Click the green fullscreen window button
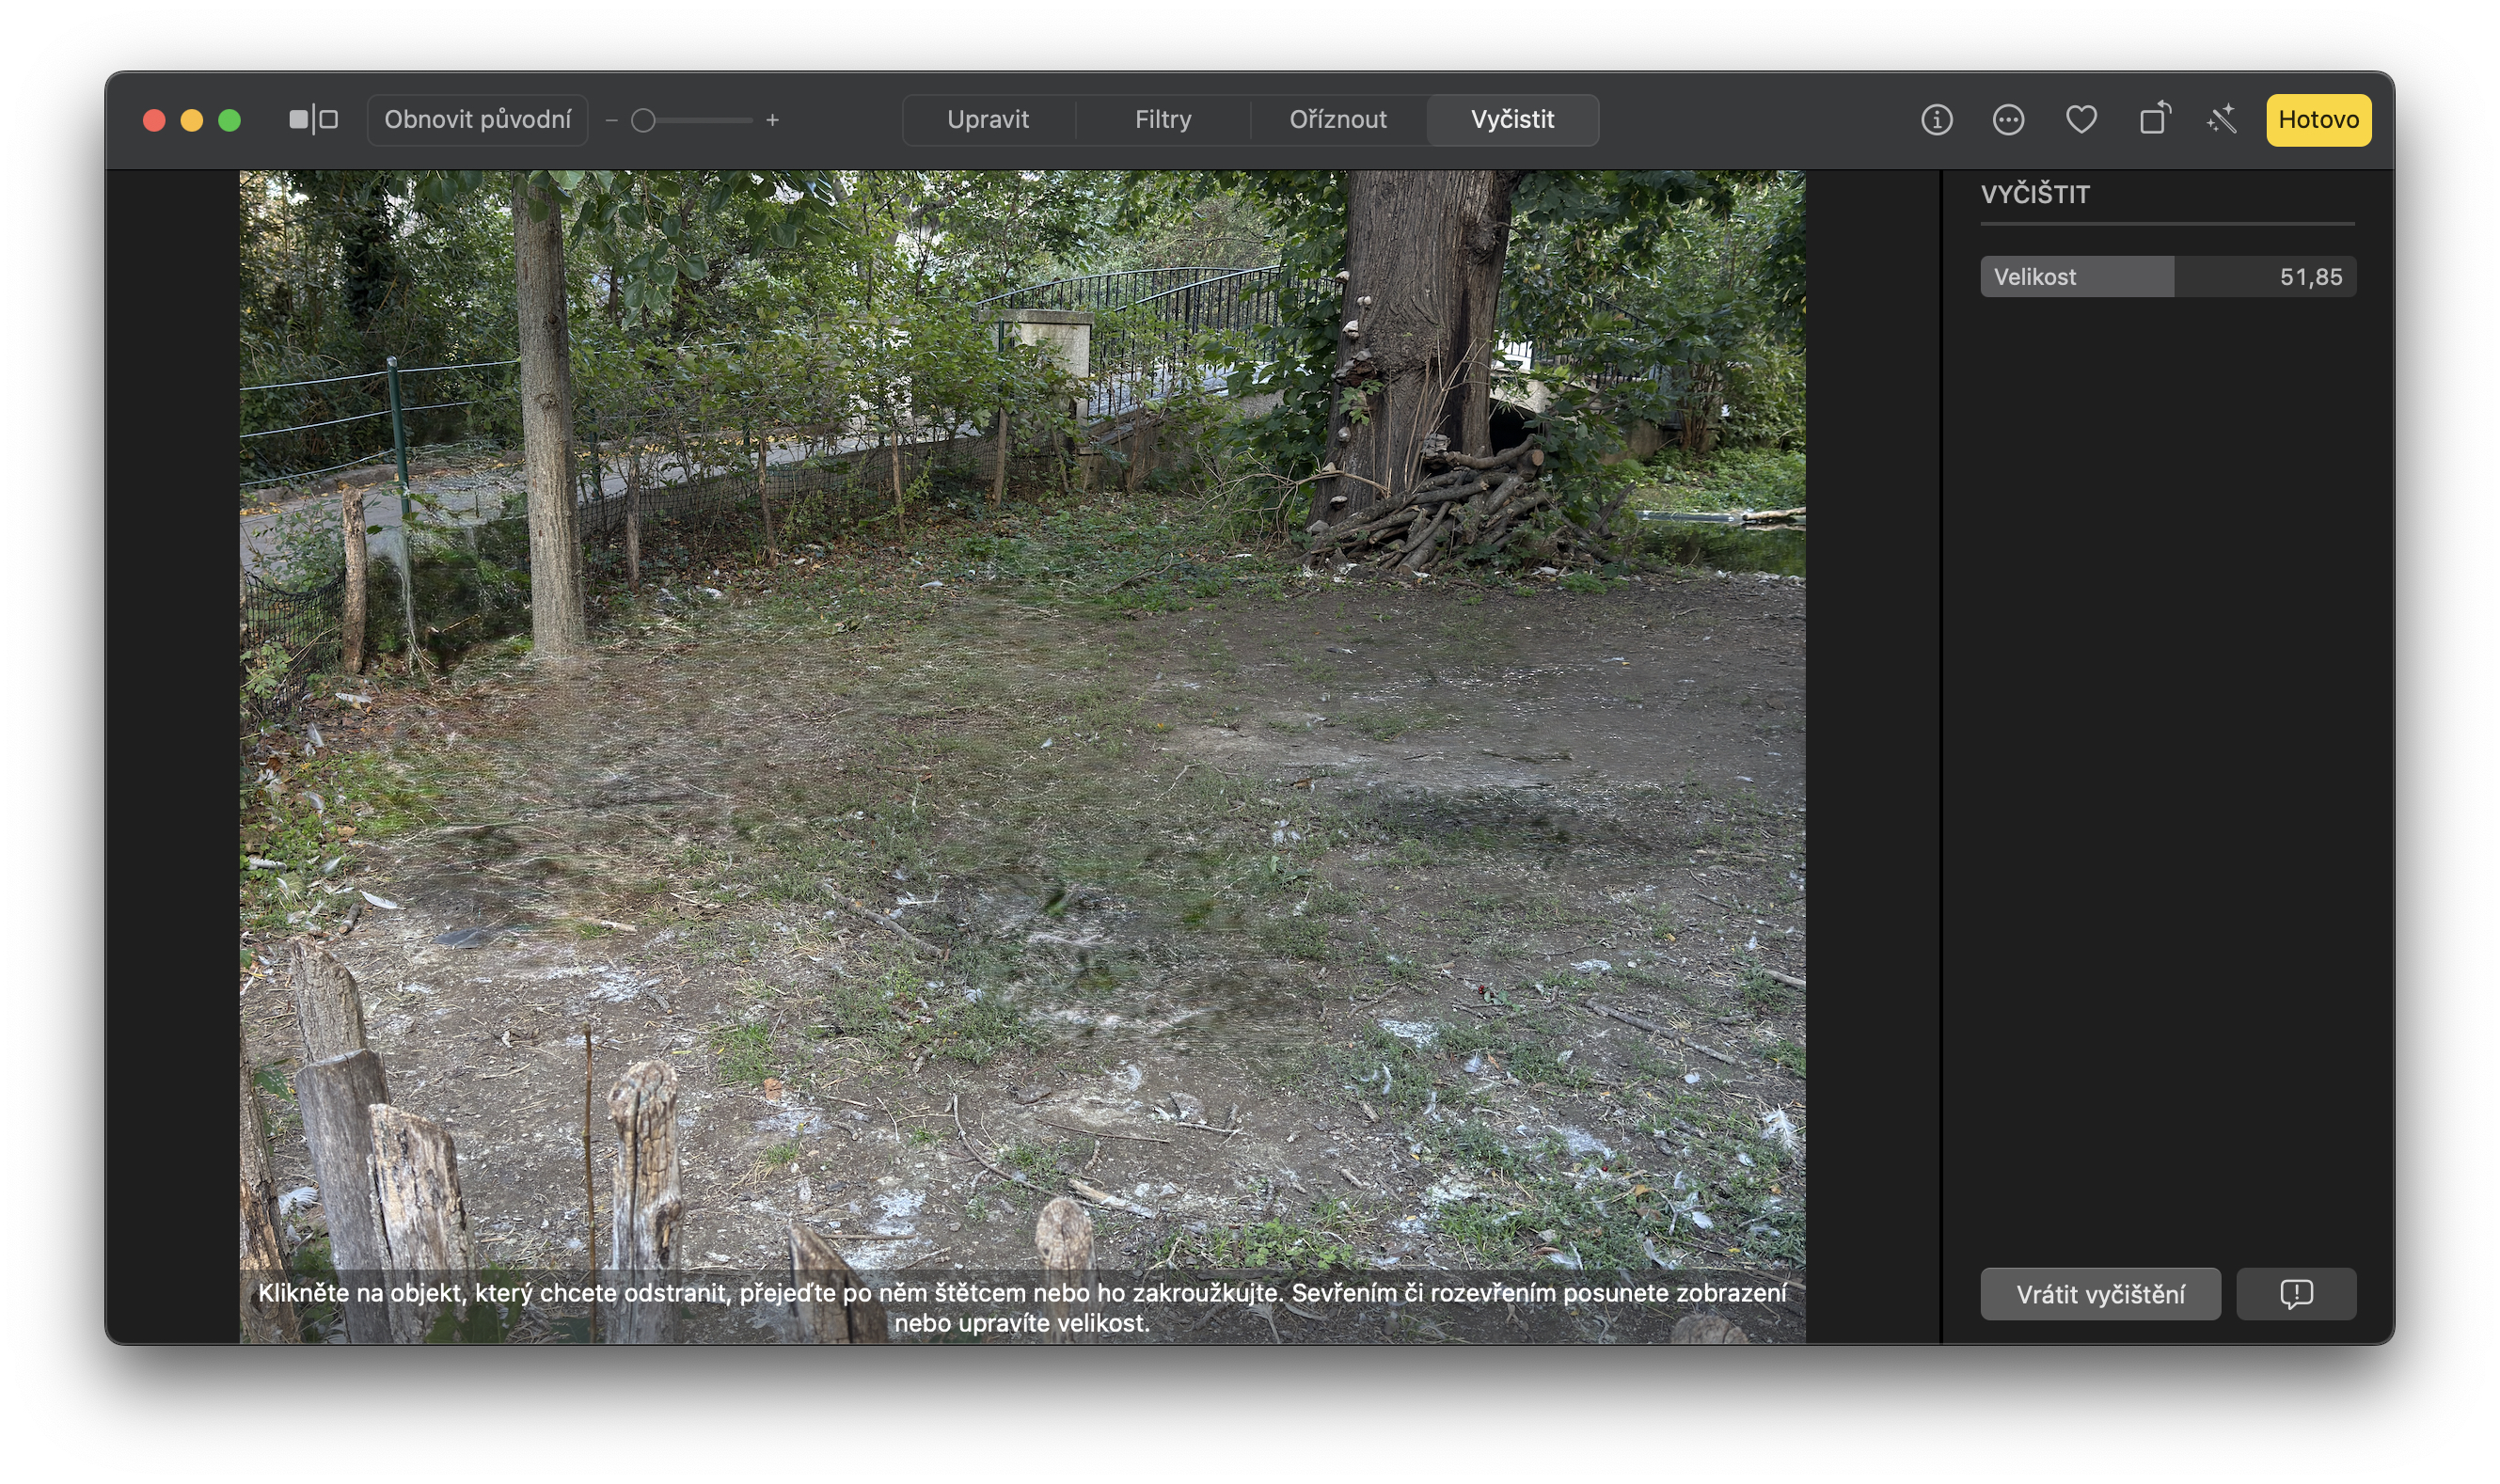The image size is (2500, 1484). (x=229, y=120)
